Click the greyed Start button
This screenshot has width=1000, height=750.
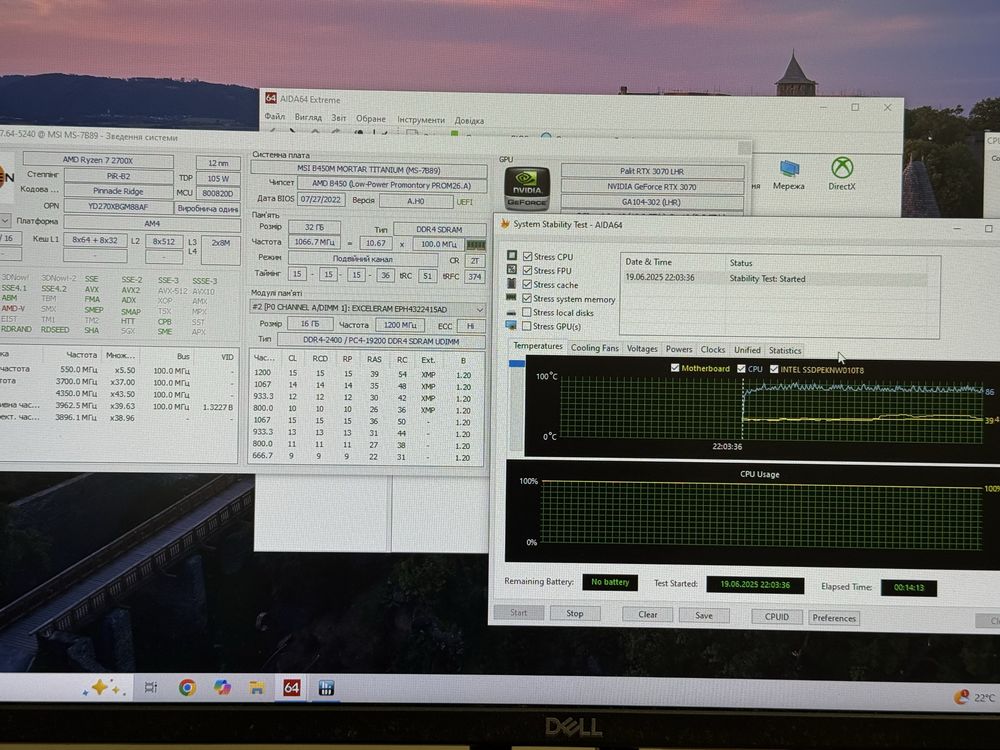[x=518, y=613]
